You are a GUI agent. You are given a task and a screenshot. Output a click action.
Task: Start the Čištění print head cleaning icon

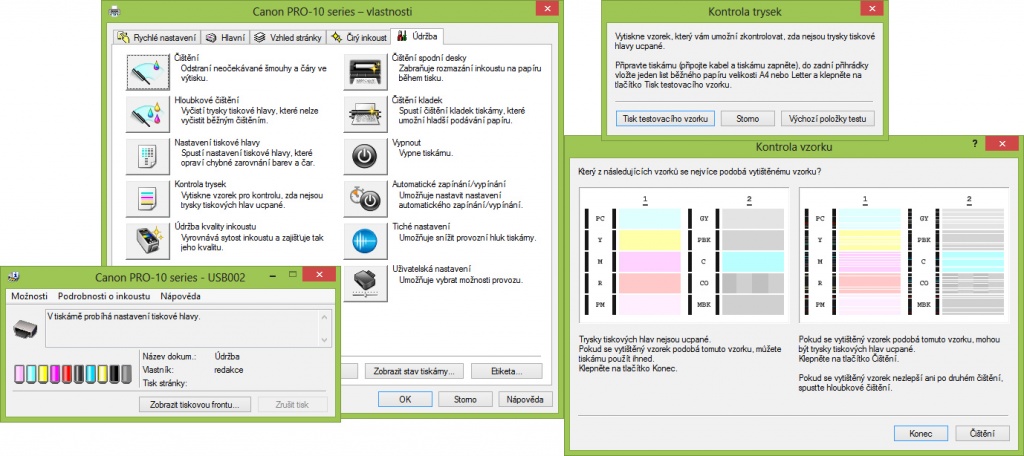[147, 71]
